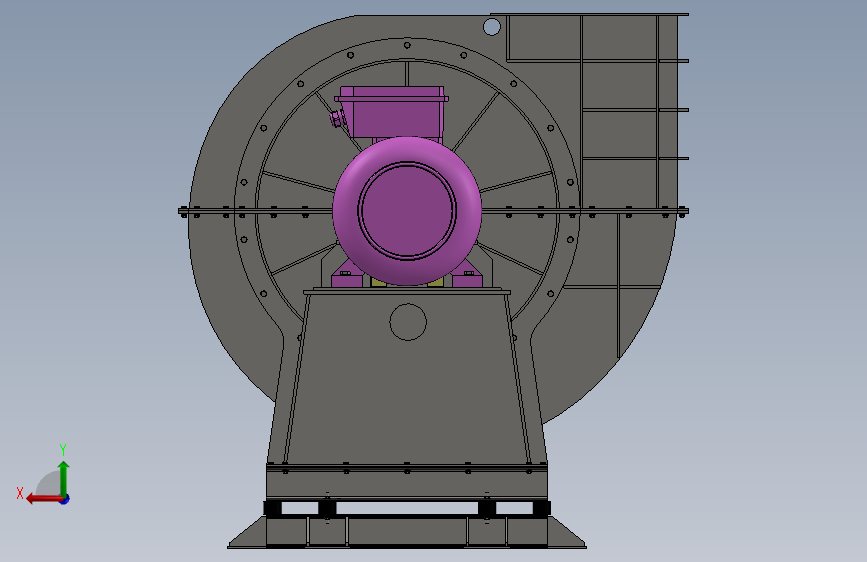Image resolution: width=867 pixels, height=562 pixels.
Task: Click the green Y axis arrow of triad
Action: click(x=64, y=478)
